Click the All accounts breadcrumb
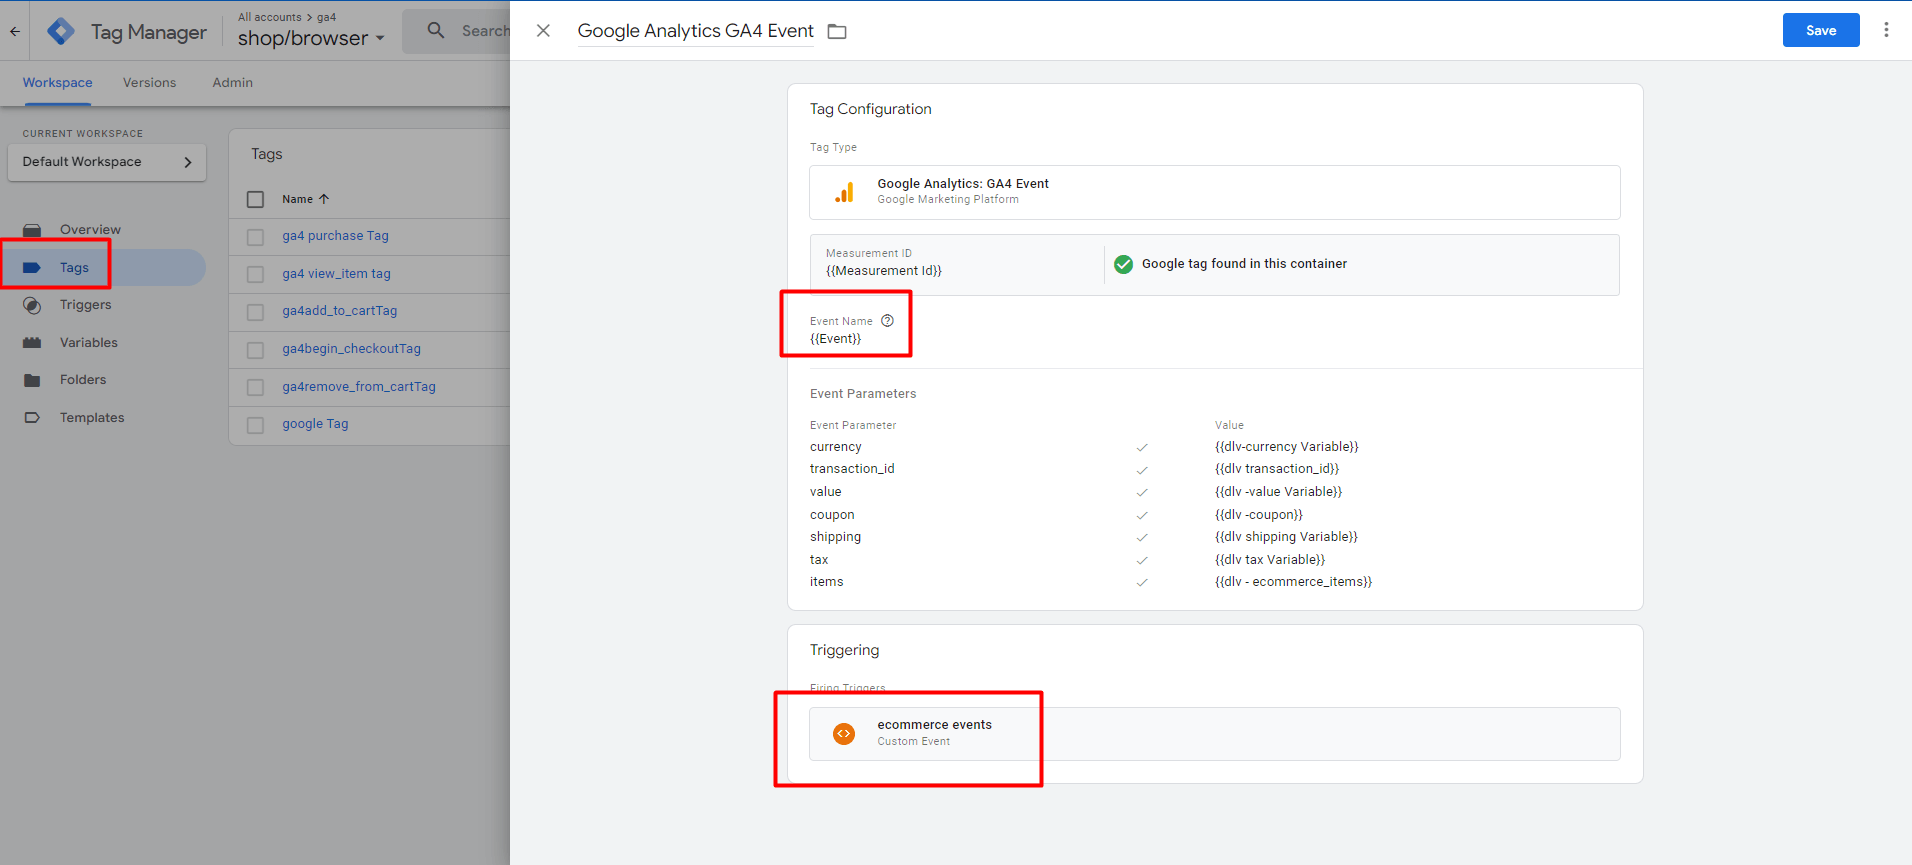The image size is (1912, 865). 269,17
